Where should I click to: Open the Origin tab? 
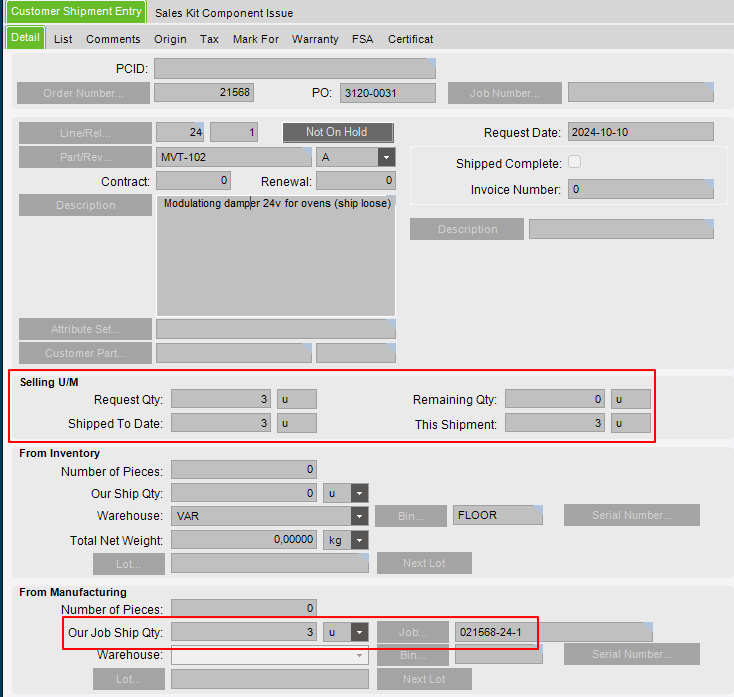pyautogui.click(x=170, y=39)
